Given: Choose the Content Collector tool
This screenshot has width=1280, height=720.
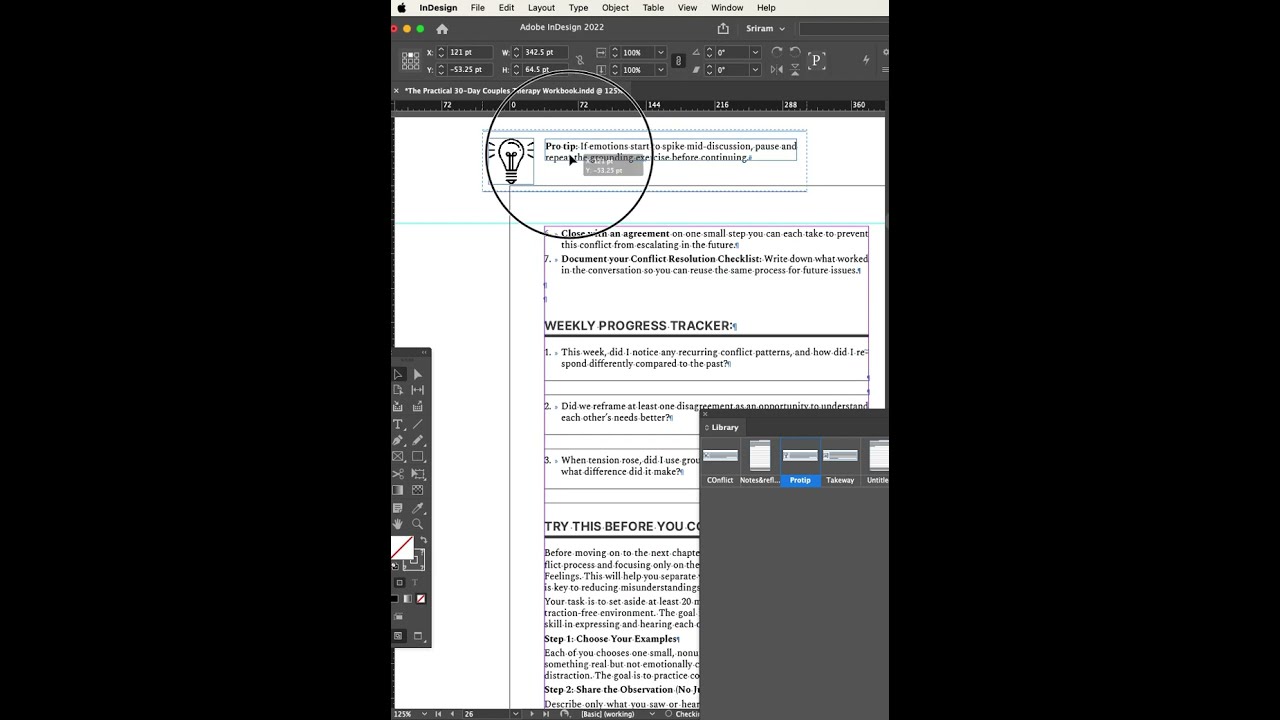Looking at the screenshot, I should pyautogui.click(x=398, y=406).
